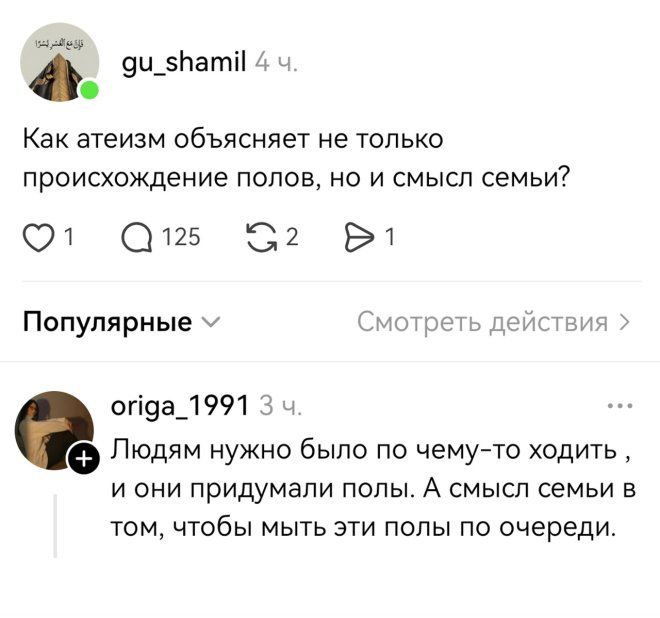Like gu_shamil's post with the heart icon
Viewport: 660px width, 618px height.
[x=39, y=237]
